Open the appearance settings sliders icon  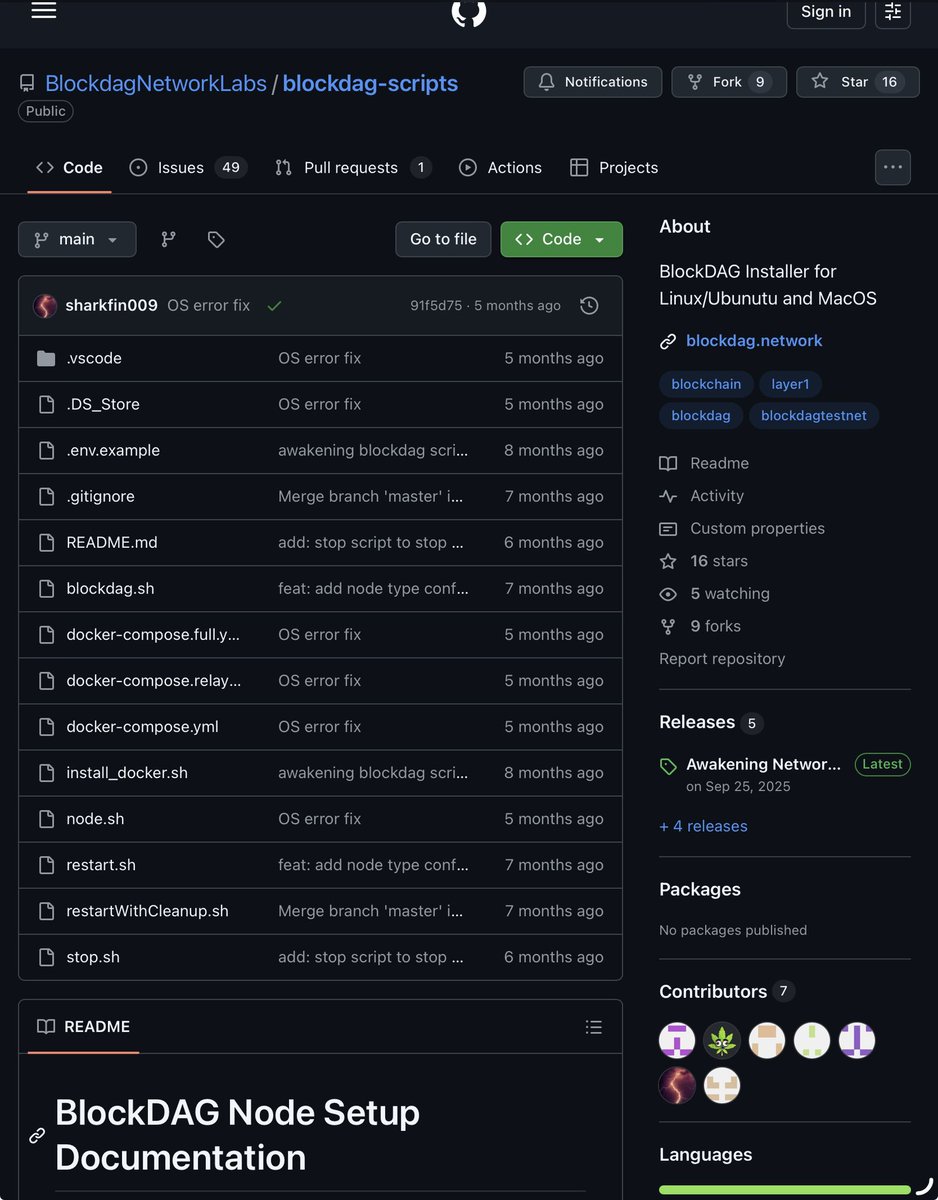pyautogui.click(x=893, y=12)
